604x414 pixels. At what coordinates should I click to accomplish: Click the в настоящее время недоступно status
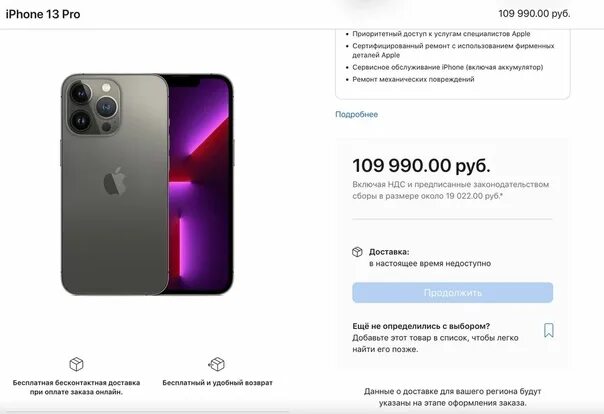430,264
